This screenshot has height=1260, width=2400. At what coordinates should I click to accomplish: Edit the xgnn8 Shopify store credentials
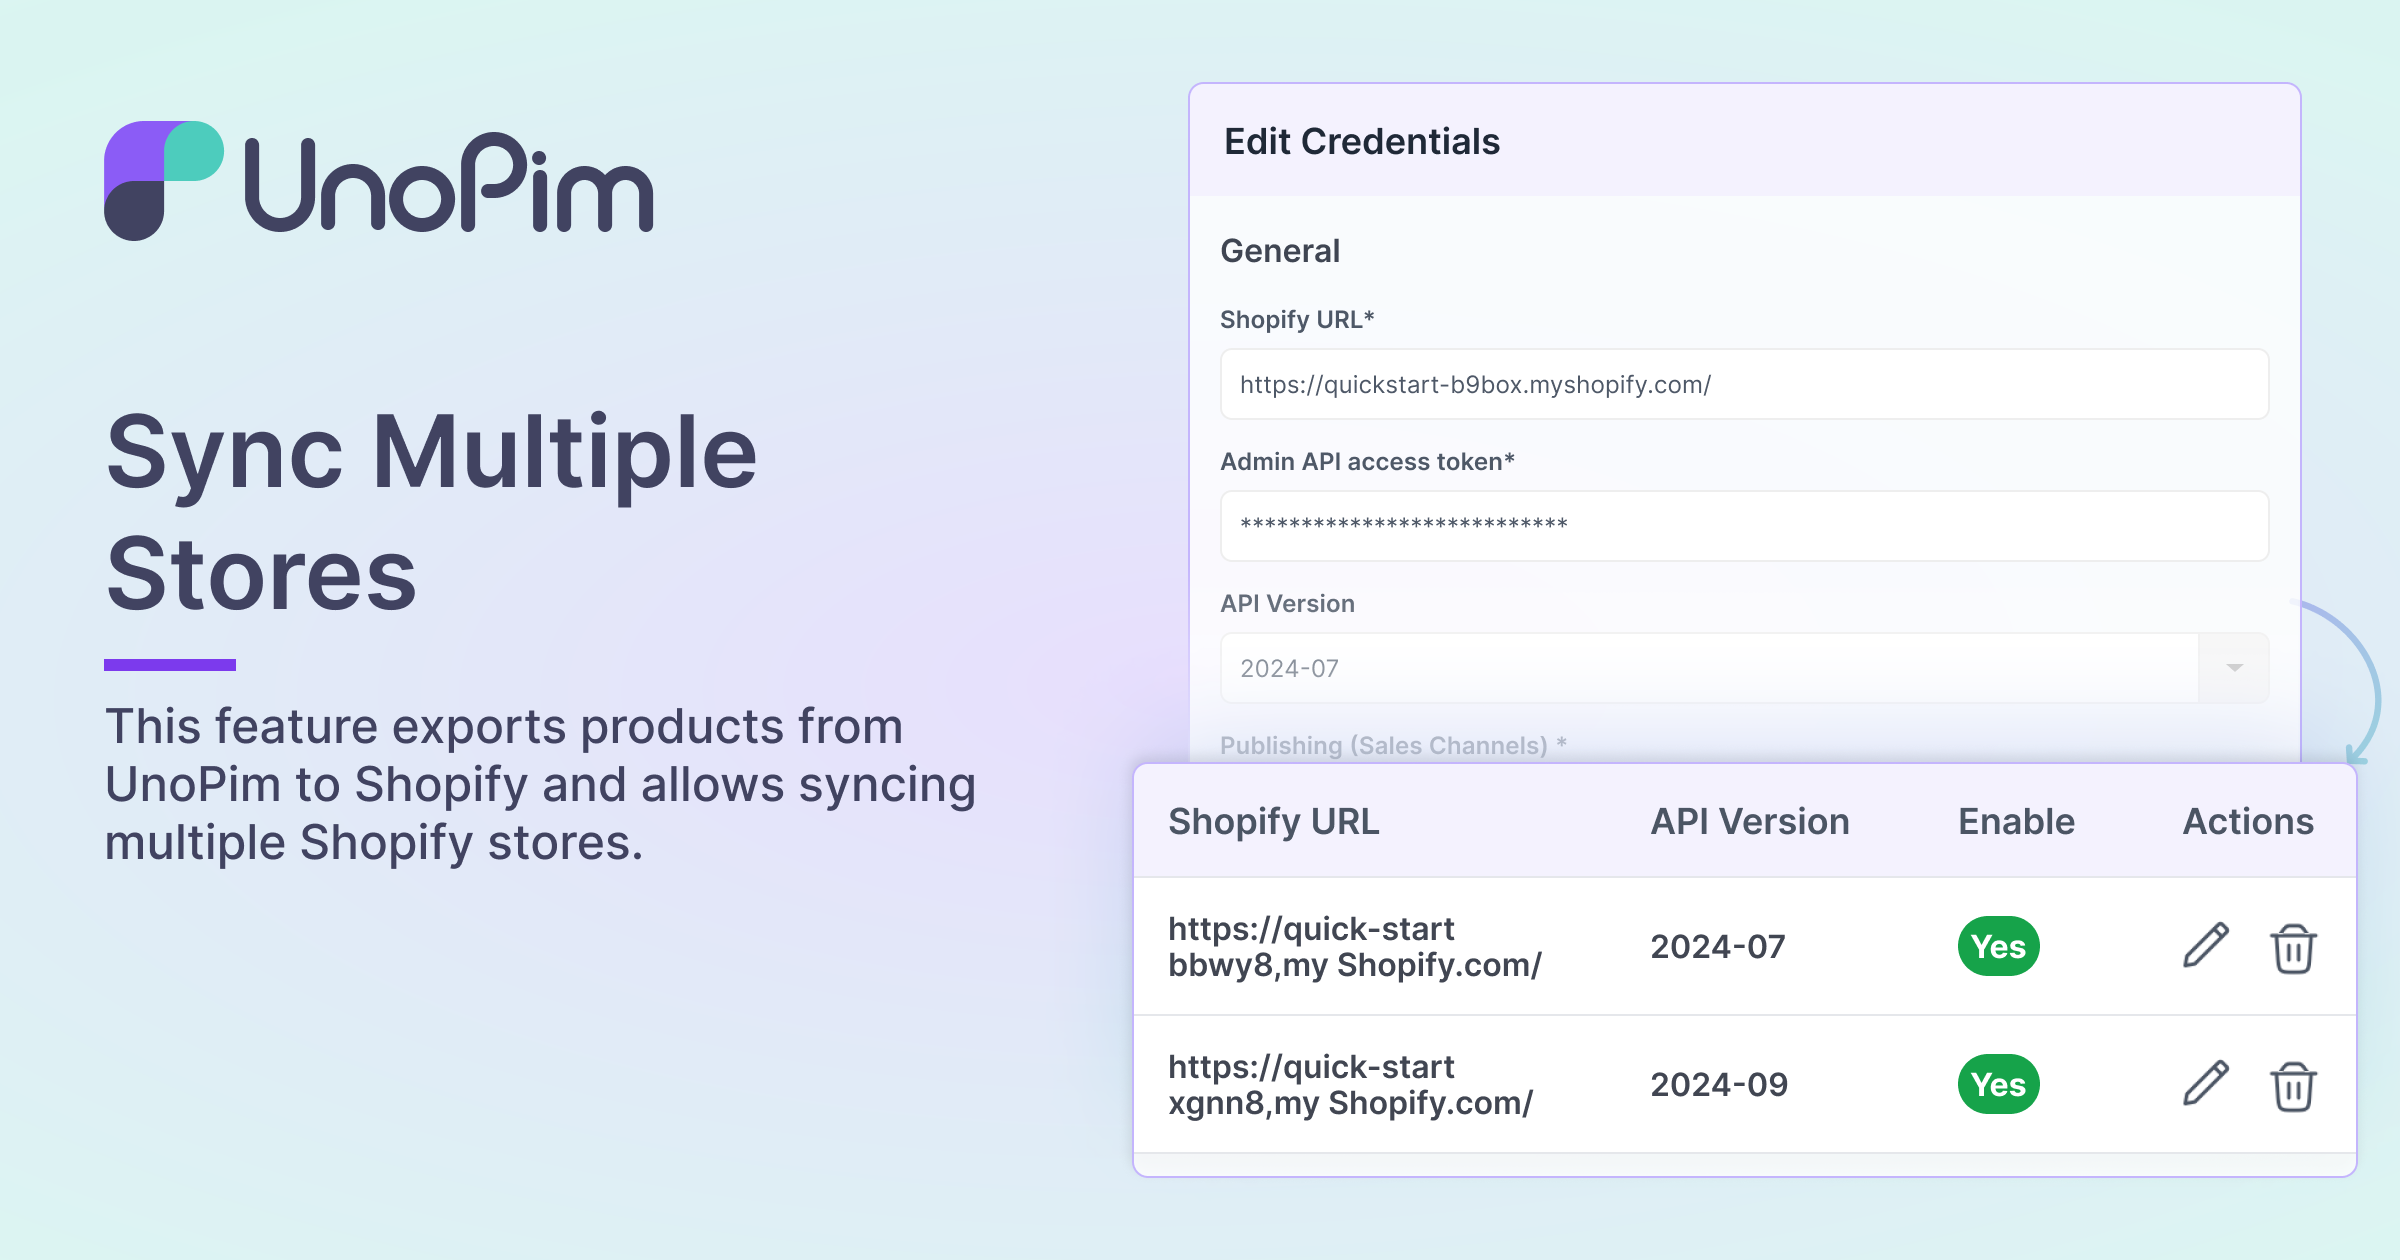[x=2205, y=1084]
